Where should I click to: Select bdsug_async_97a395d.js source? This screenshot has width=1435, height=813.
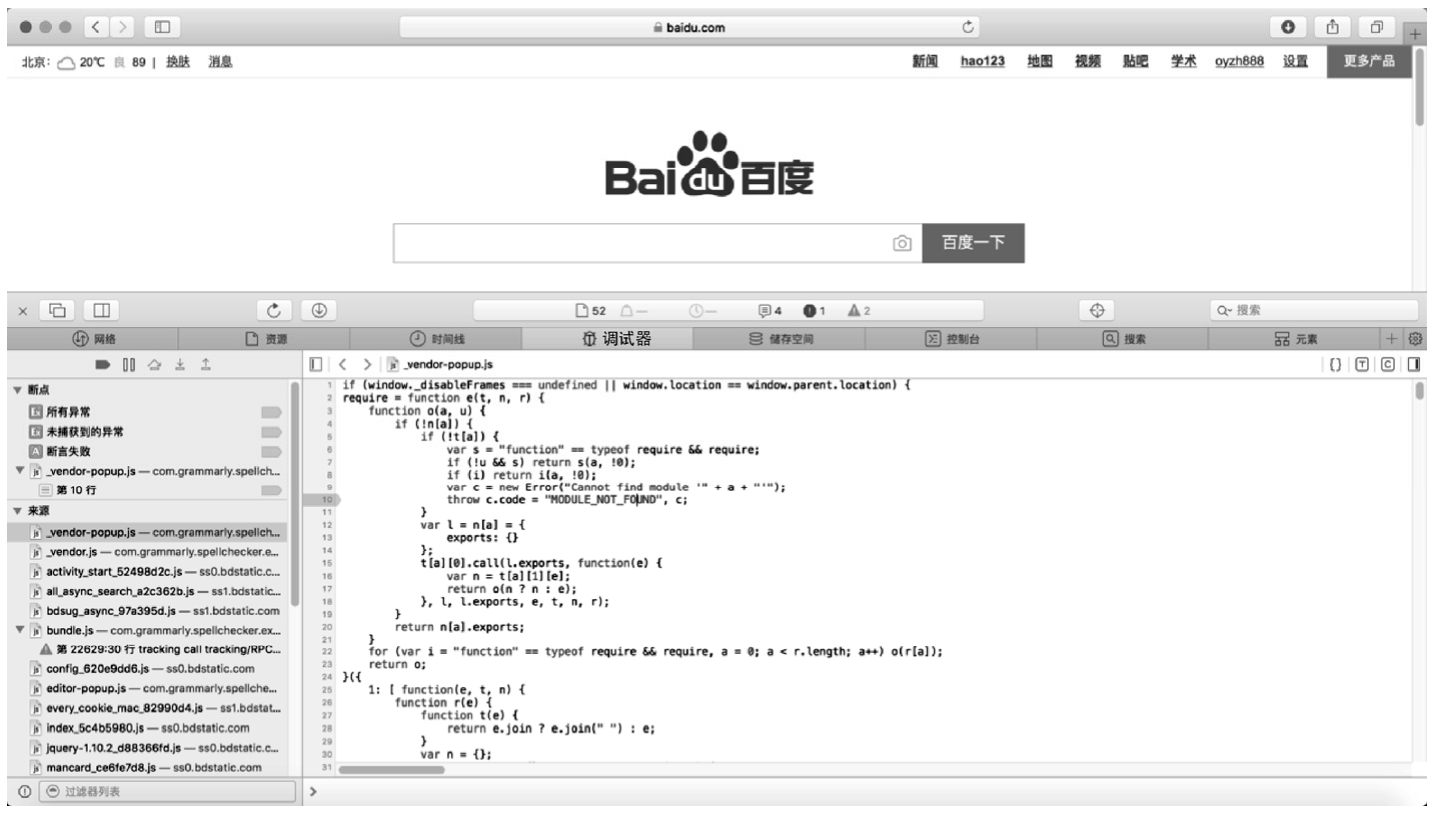pyautogui.click(x=148, y=611)
